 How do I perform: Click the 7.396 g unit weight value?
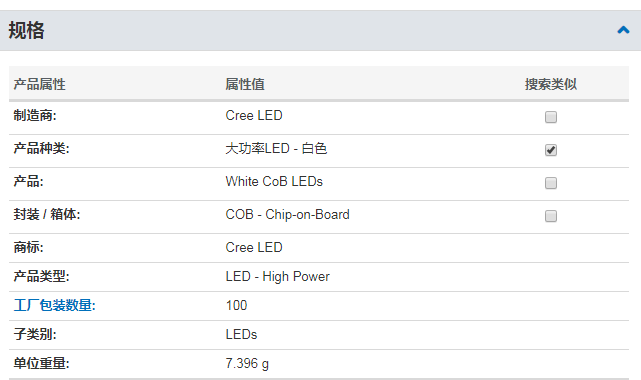[247, 363]
